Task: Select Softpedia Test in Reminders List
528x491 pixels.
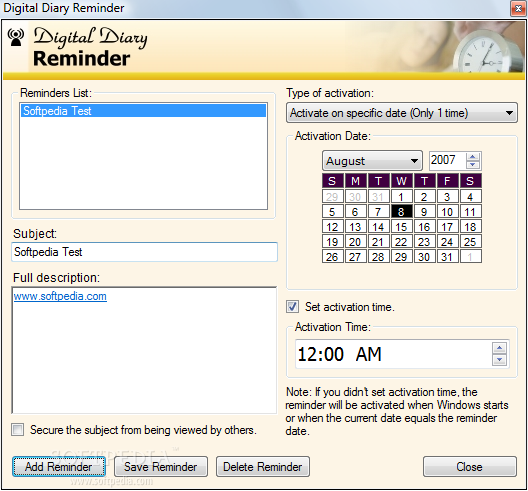Action: tap(143, 111)
